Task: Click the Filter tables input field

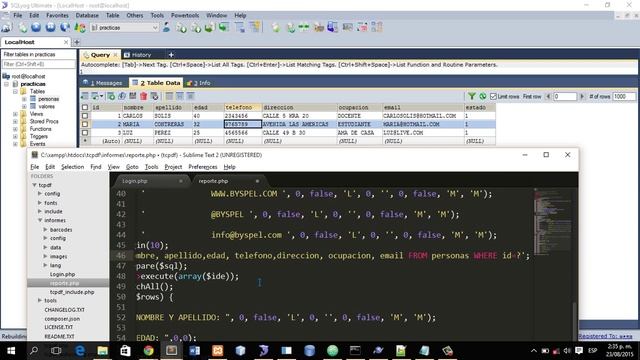Action: (x=38, y=64)
